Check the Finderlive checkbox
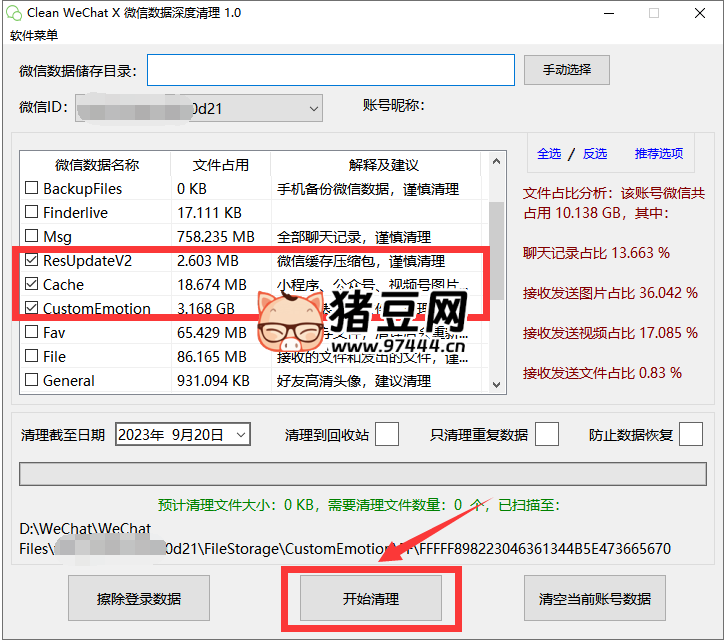This screenshot has width=726, height=642. 31,212
